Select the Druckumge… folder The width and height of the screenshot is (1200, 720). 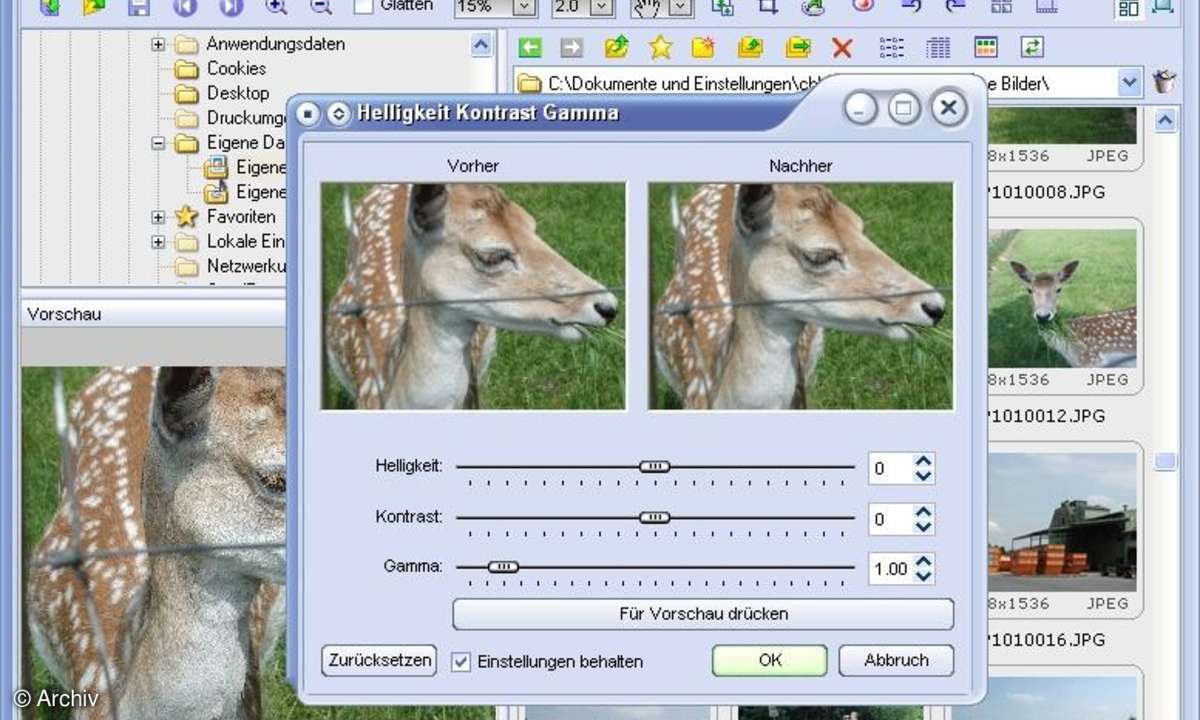[x=246, y=118]
